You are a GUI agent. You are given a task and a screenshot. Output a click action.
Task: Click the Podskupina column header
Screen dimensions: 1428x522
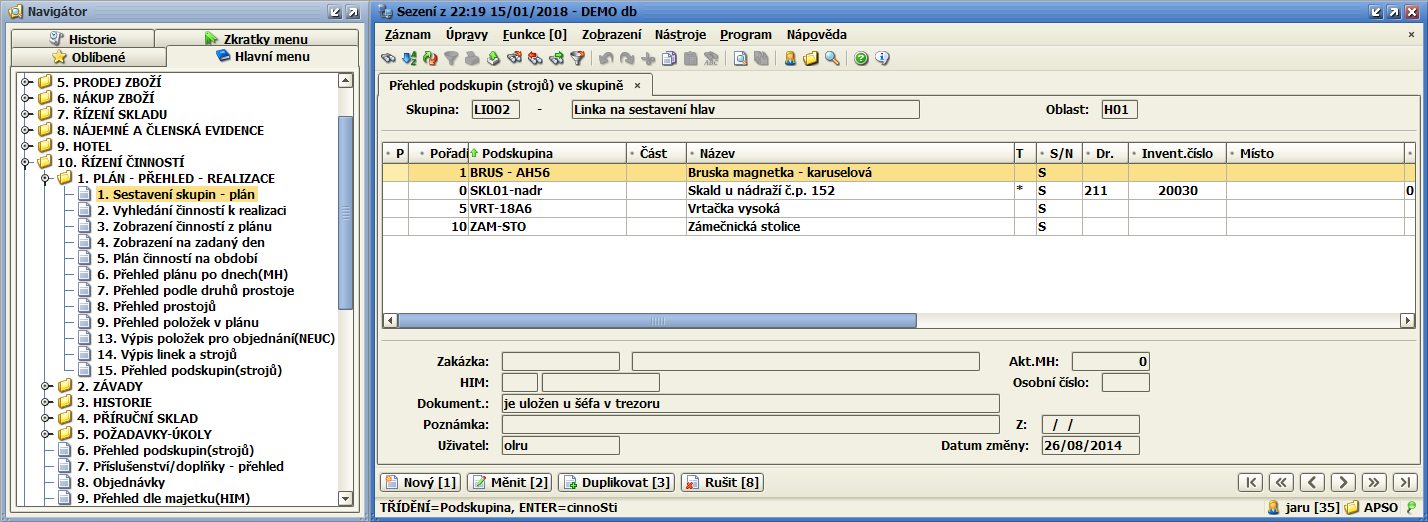(x=547, y=153)
